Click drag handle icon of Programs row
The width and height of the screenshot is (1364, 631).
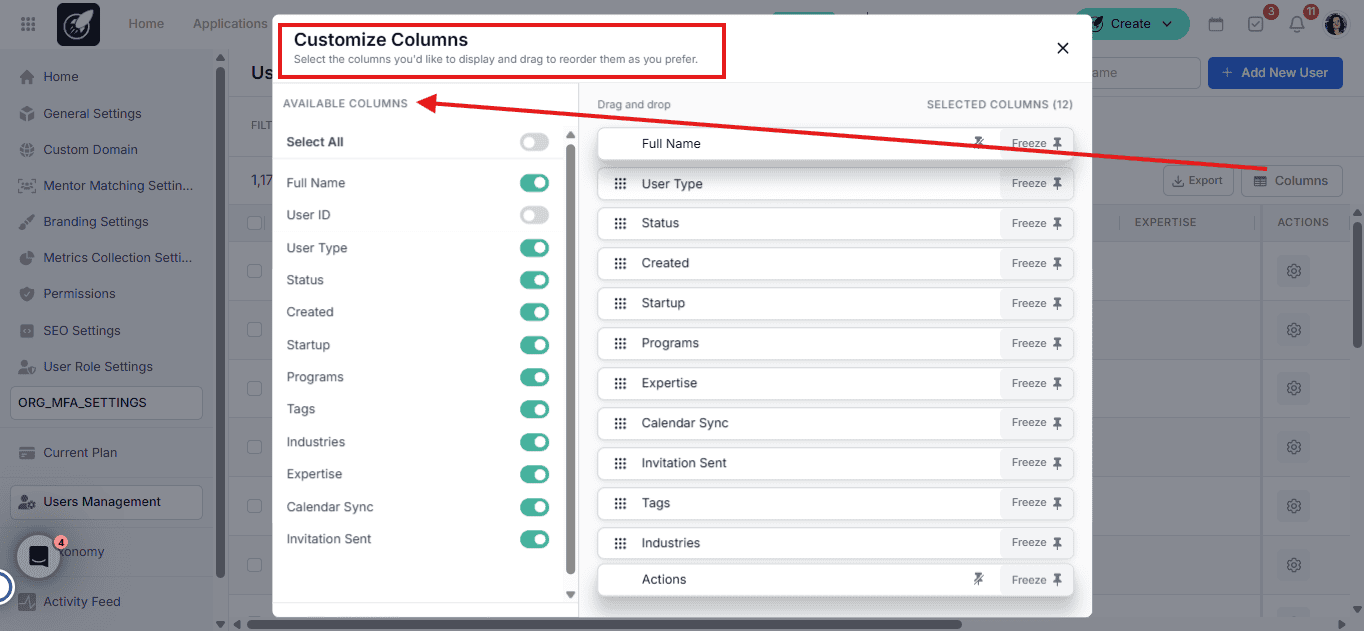pyautogui.click(x=620, y=344)
